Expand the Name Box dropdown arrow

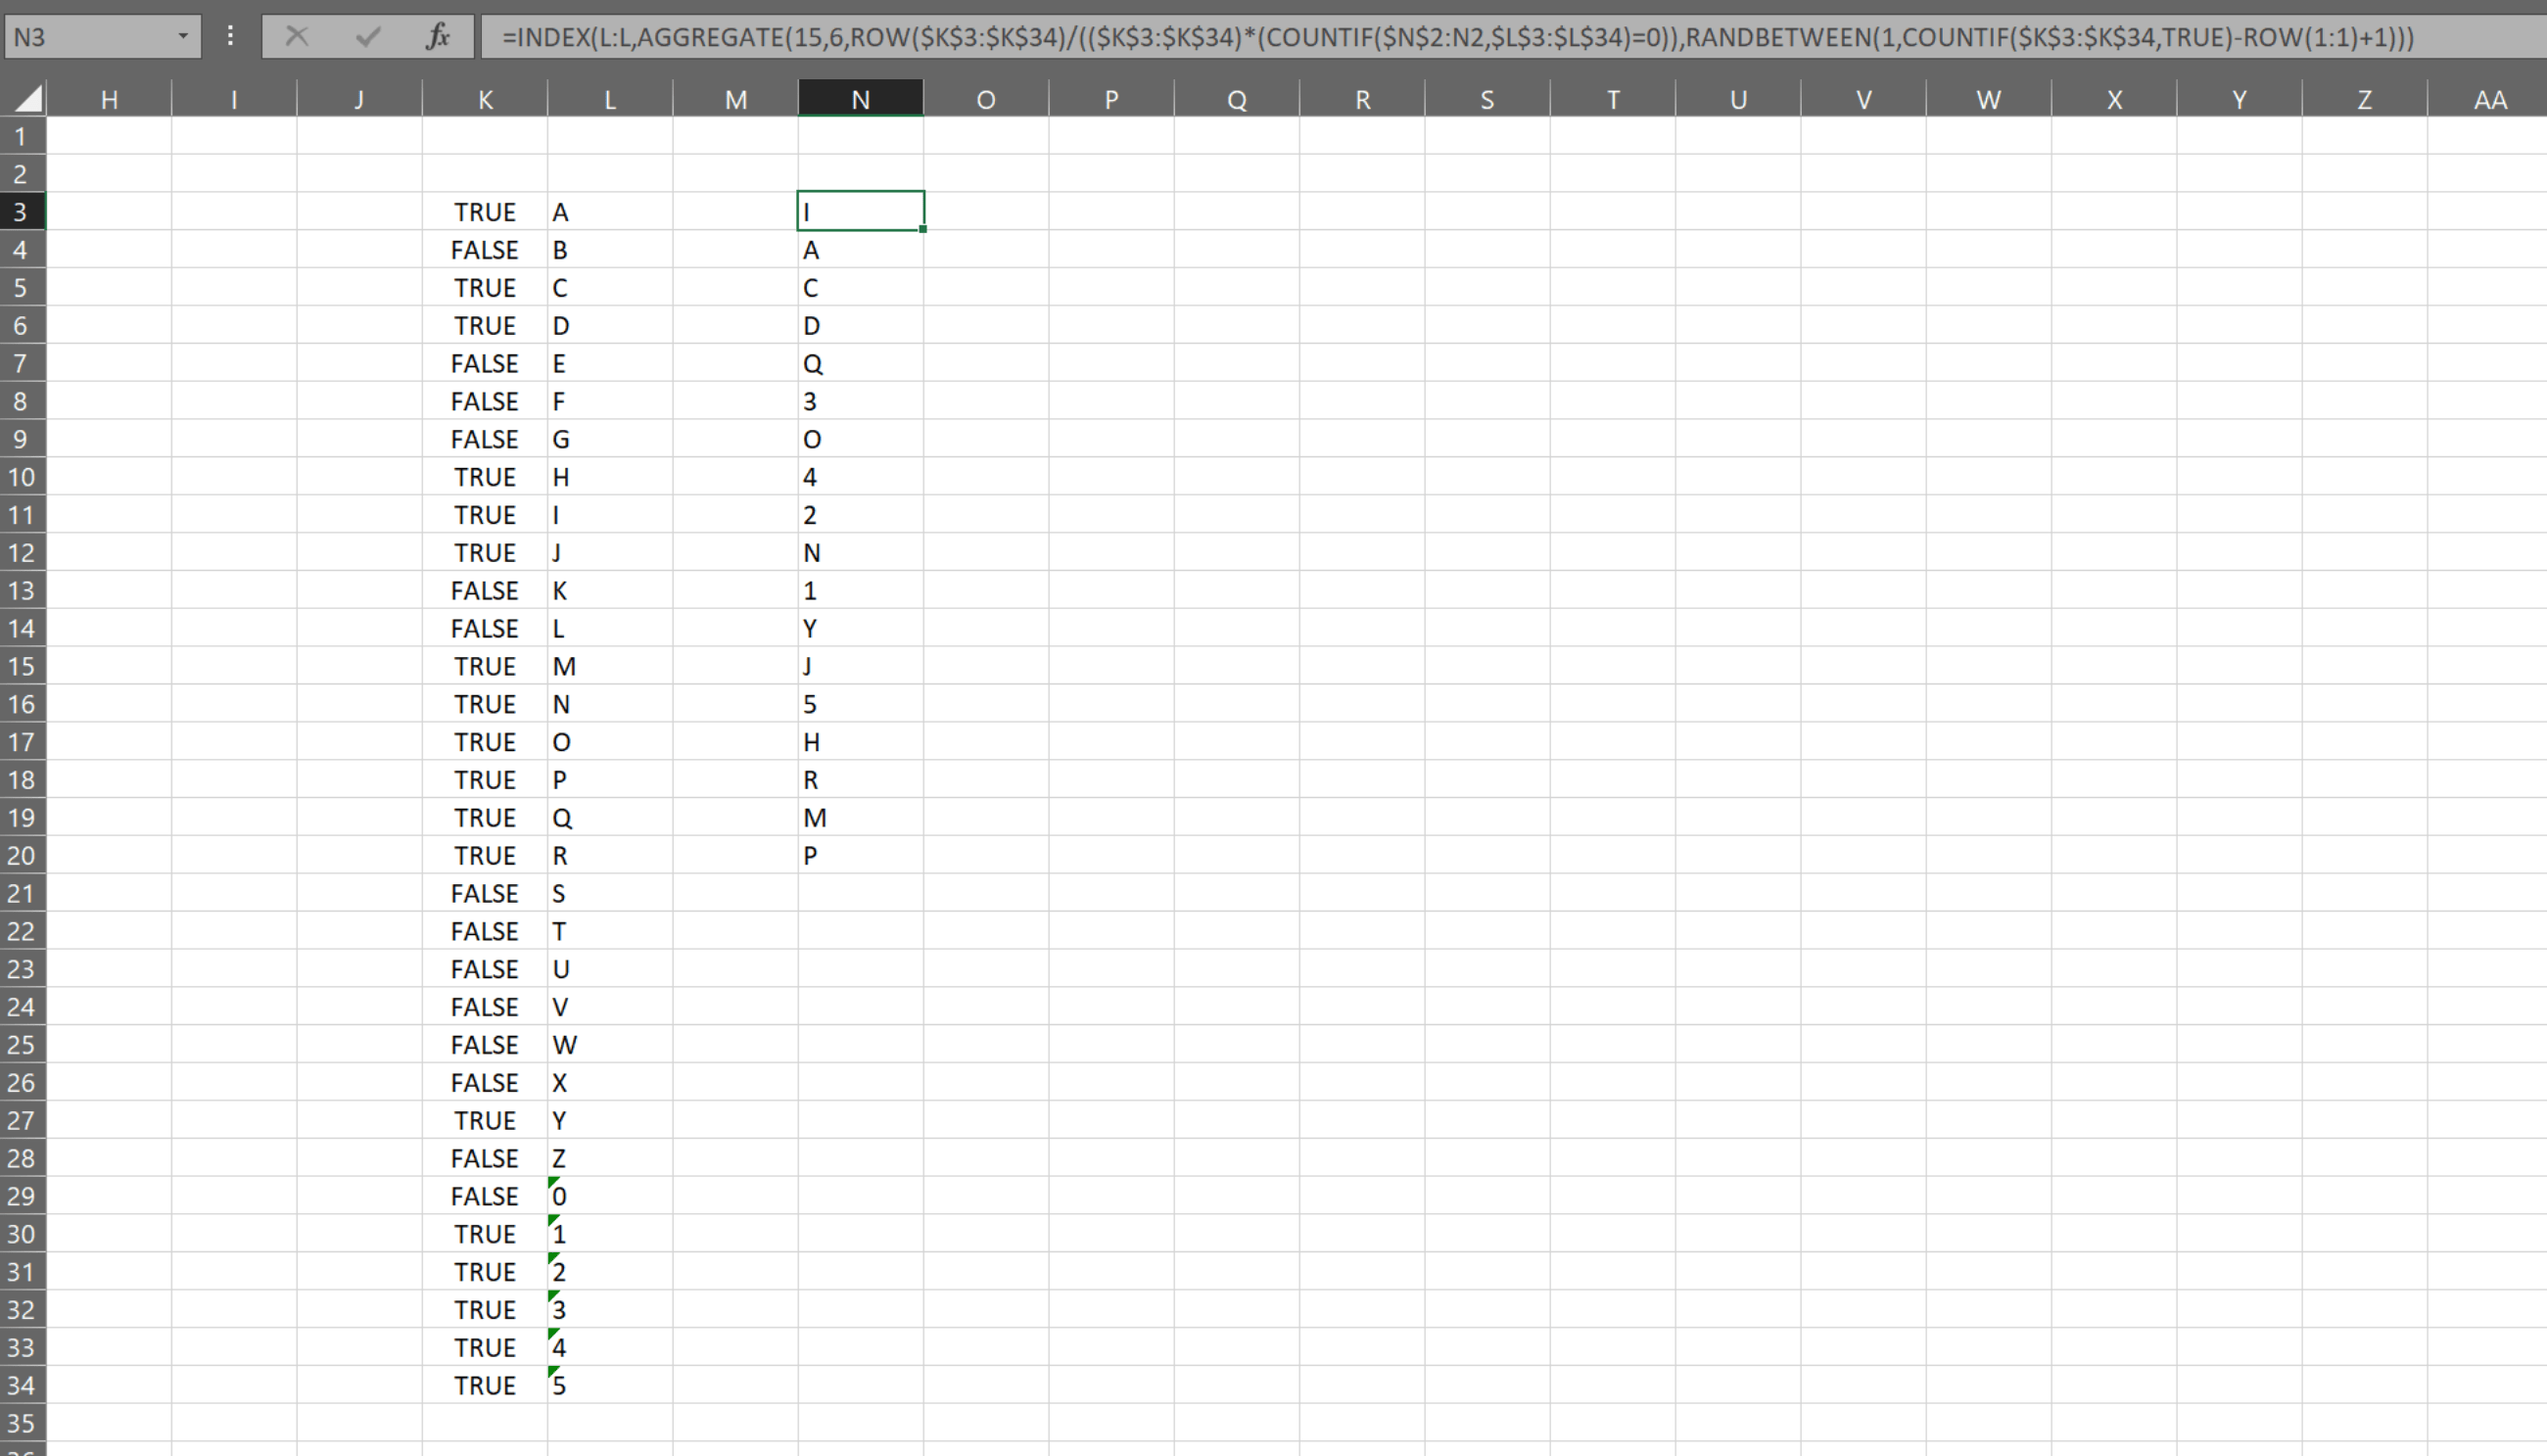point(182,37)
